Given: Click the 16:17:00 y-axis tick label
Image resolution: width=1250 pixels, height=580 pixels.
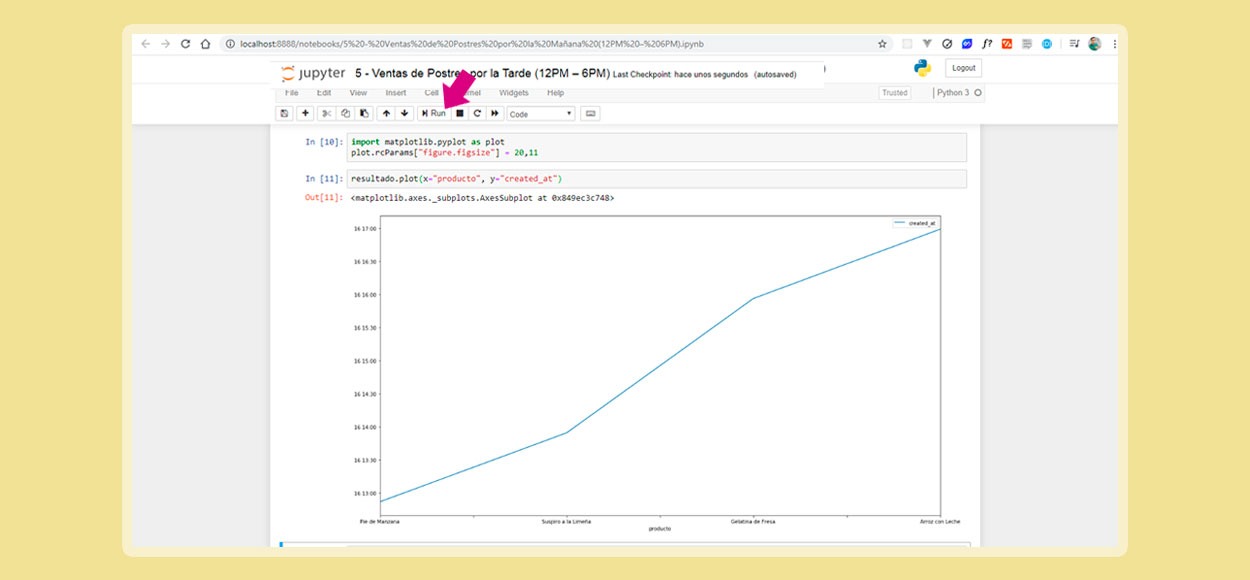Looking at the screenshot, I should 364,229.
